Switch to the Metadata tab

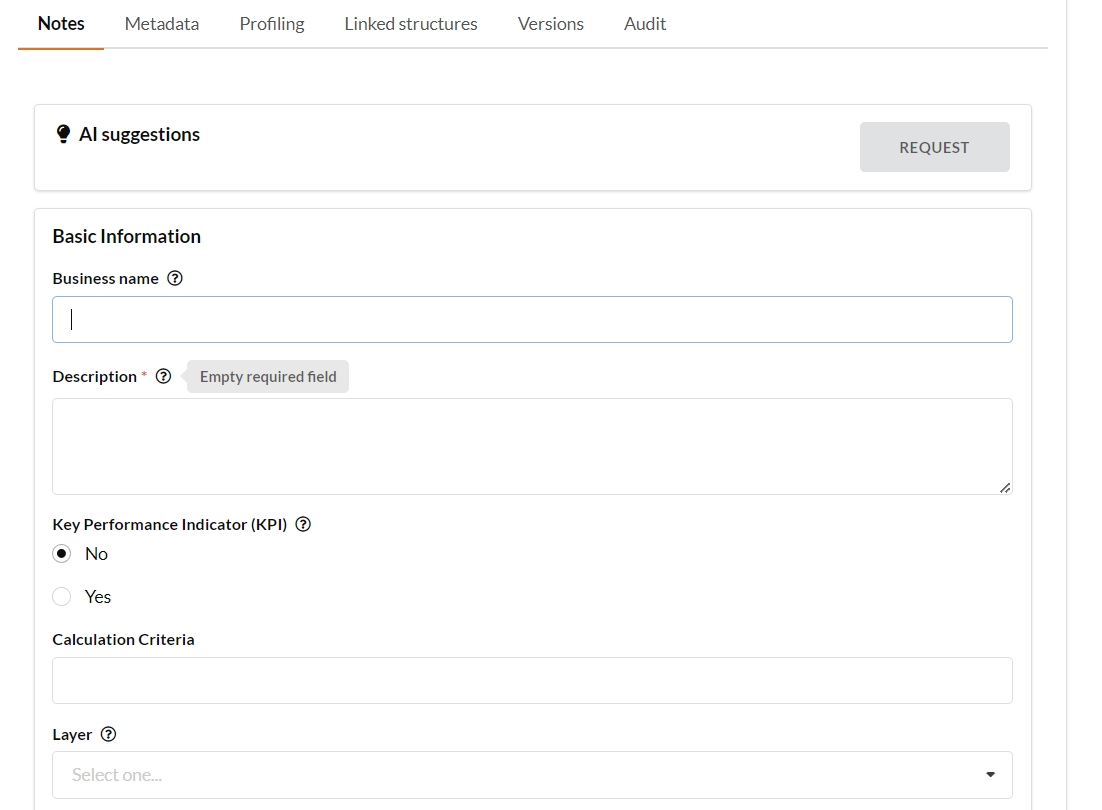[x=161, y=24]
